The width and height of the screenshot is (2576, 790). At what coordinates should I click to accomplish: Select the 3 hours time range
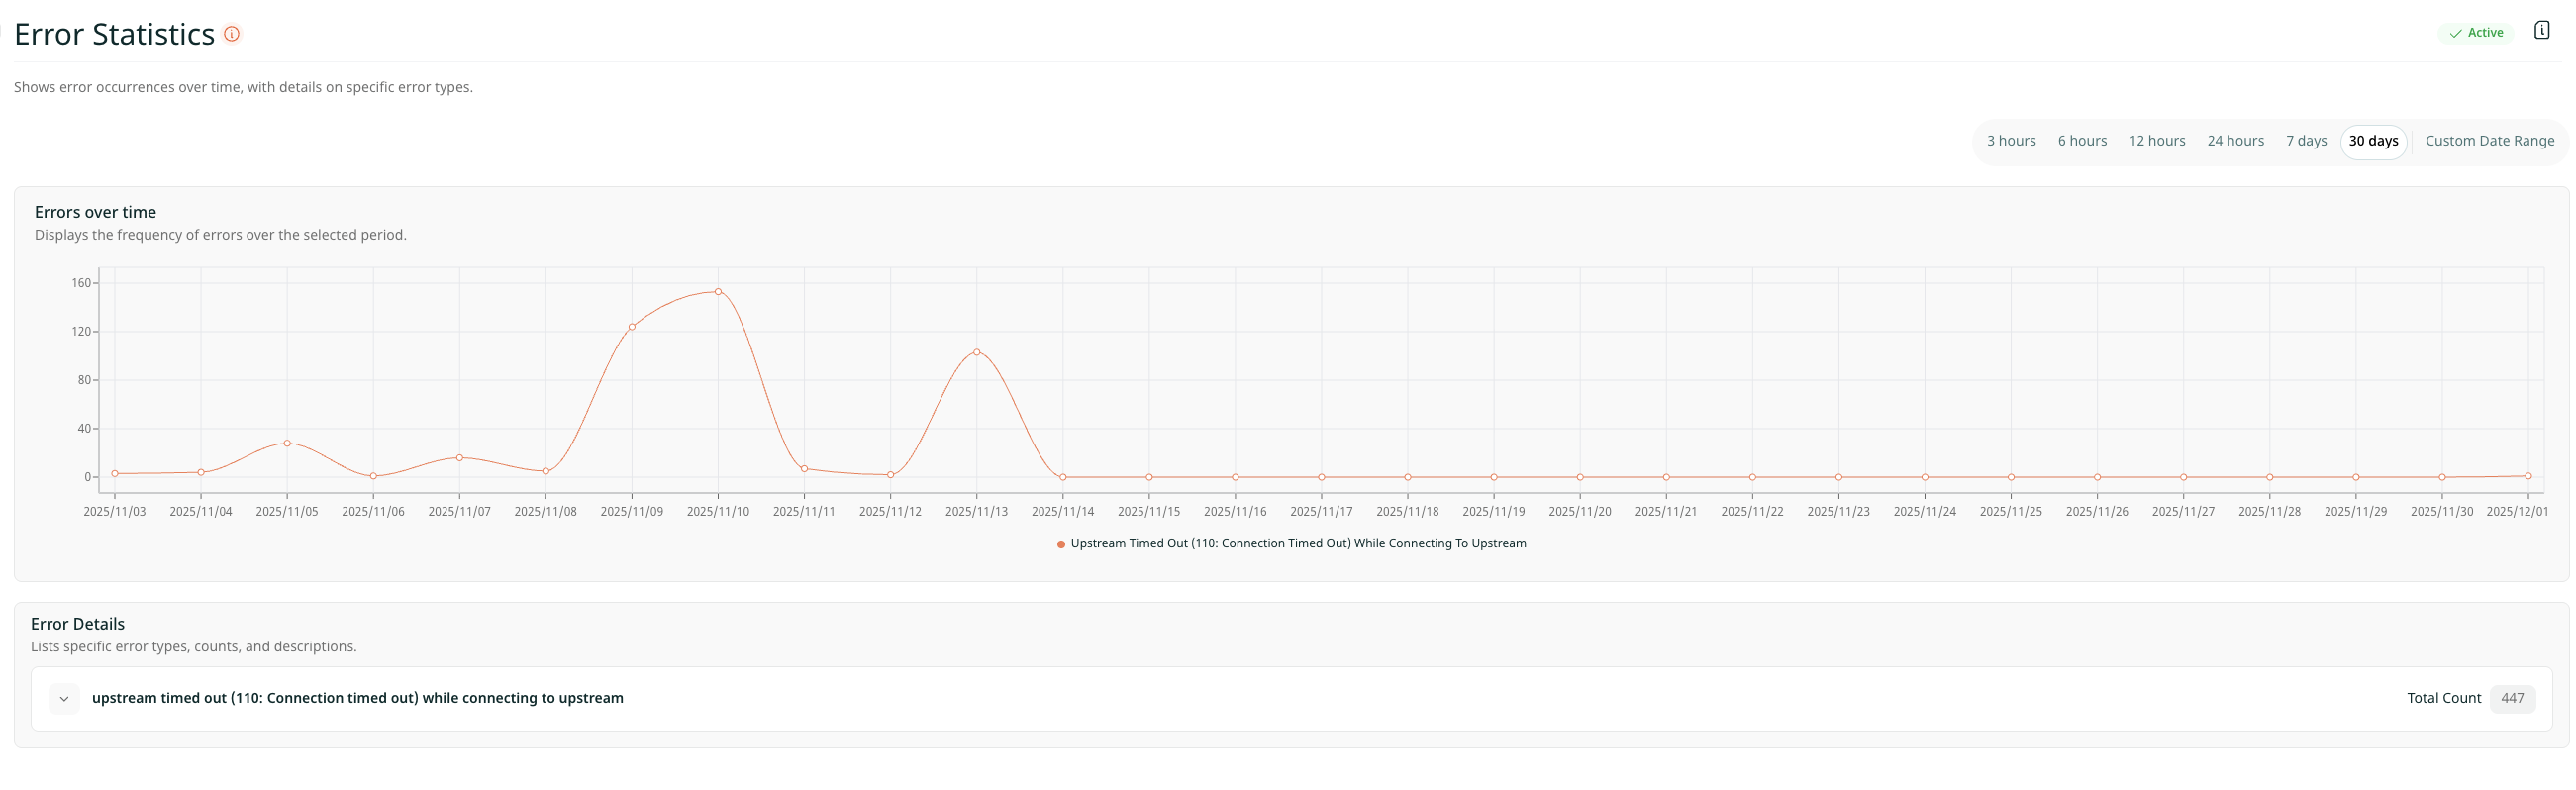pos(2010,141)
